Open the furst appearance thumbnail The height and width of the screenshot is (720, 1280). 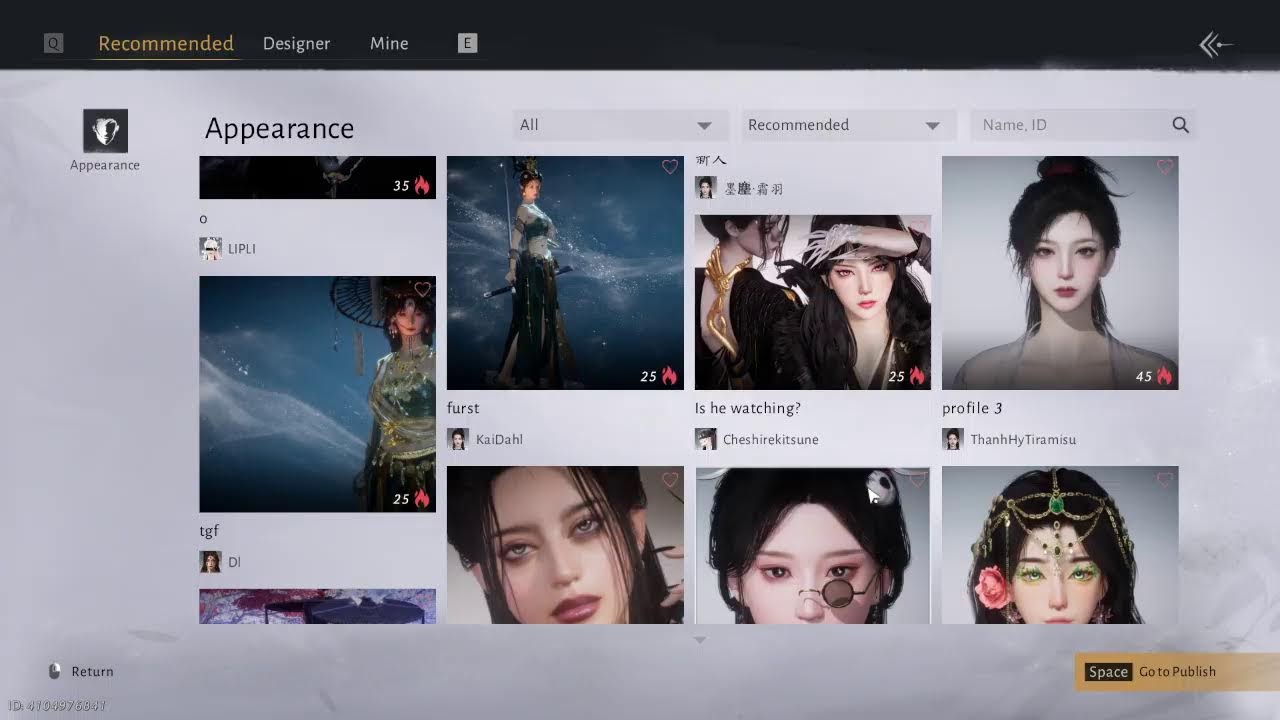pos(565,273)
